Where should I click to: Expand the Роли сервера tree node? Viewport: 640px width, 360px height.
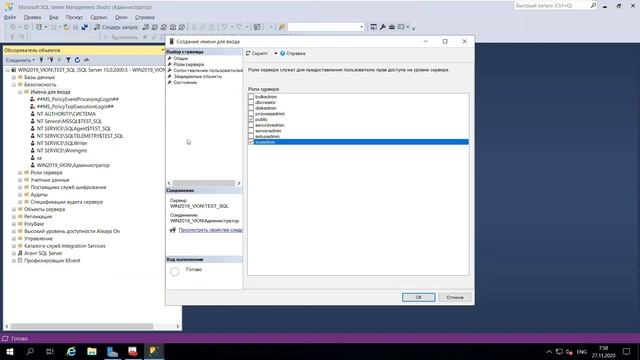coord(20,173)
